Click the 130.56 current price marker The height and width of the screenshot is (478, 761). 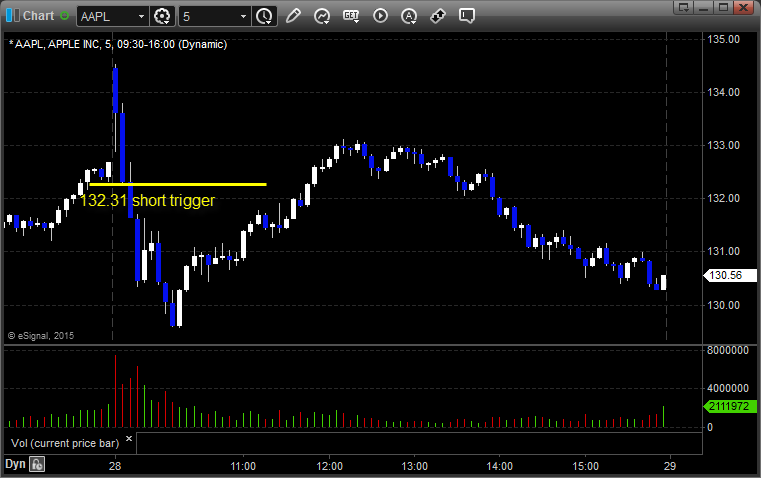click(x=730, y=276)
